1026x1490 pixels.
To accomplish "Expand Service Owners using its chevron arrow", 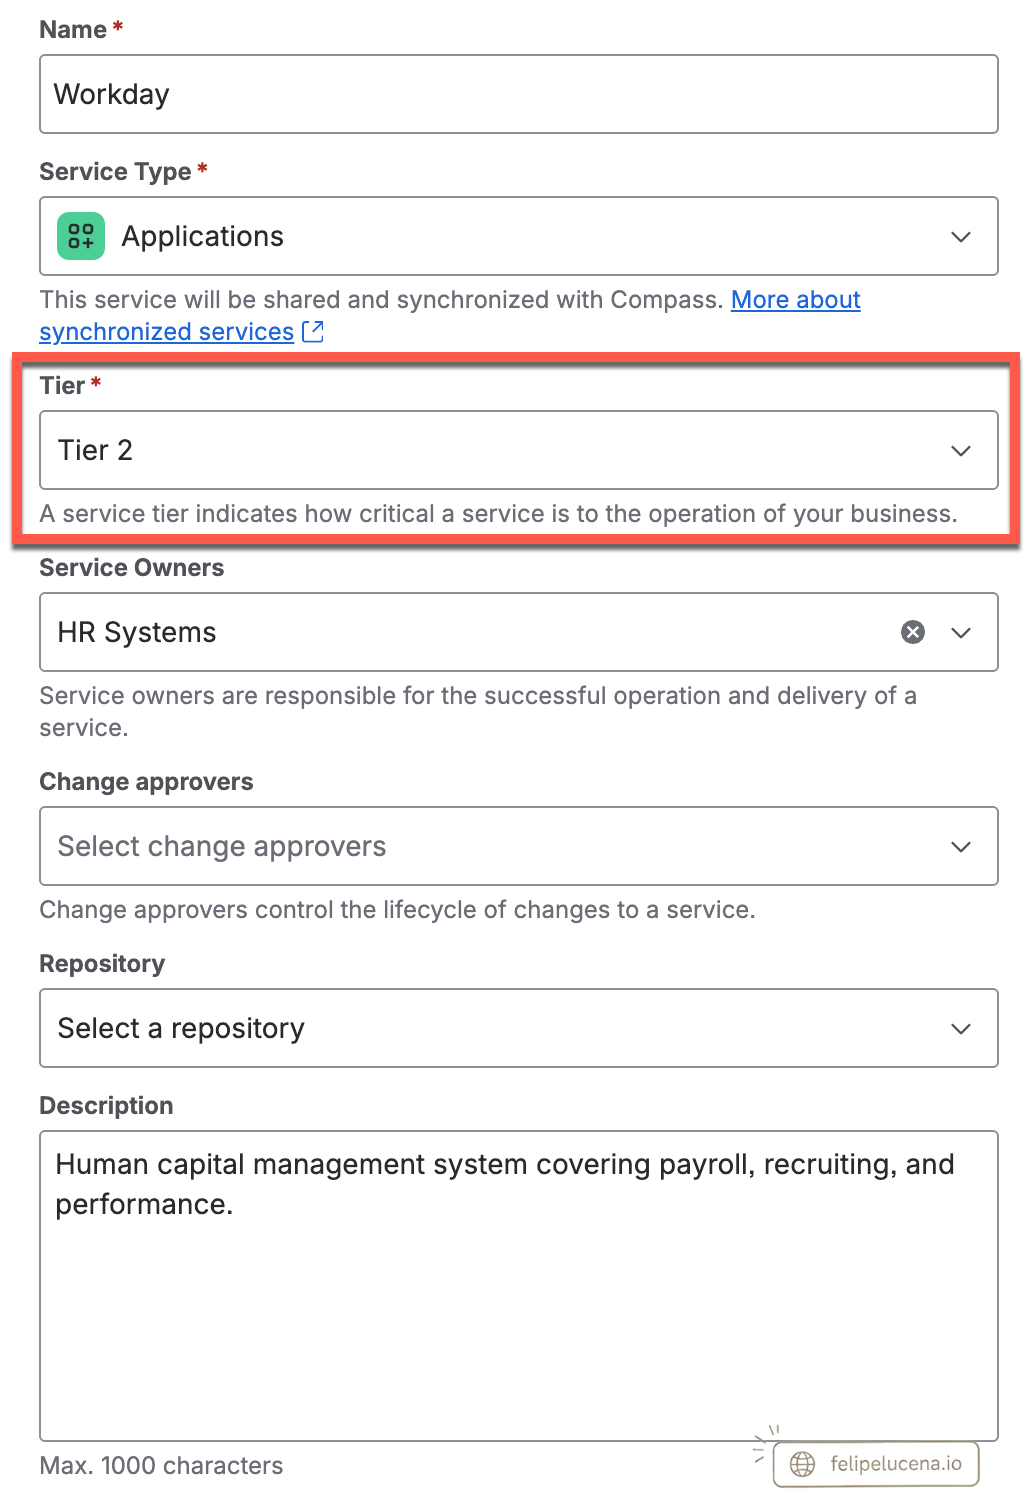I will tap(961, 633).
